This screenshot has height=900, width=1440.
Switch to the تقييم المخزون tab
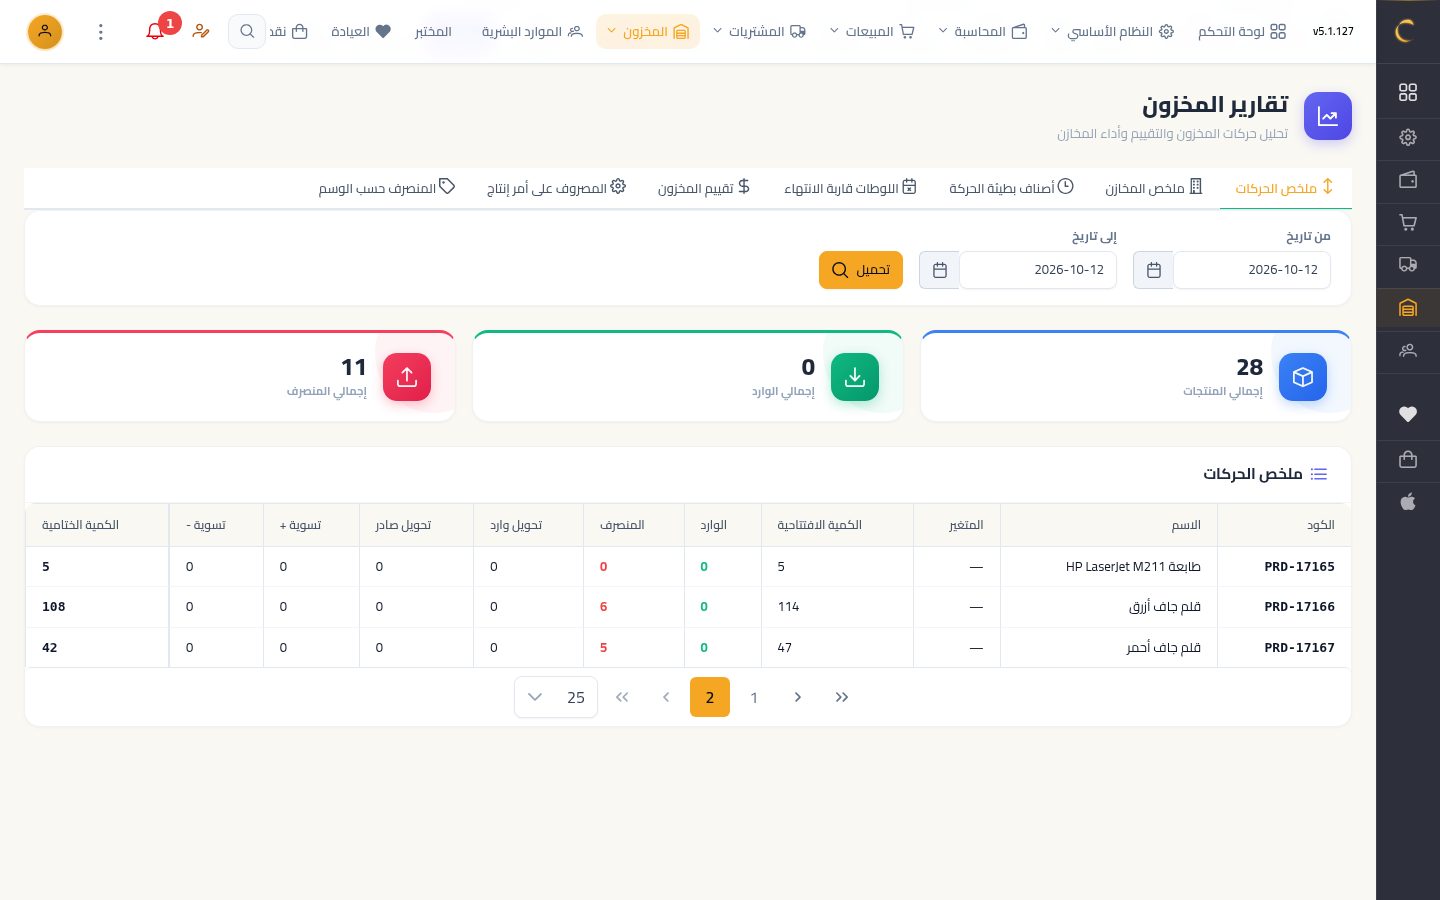[704, 188]
